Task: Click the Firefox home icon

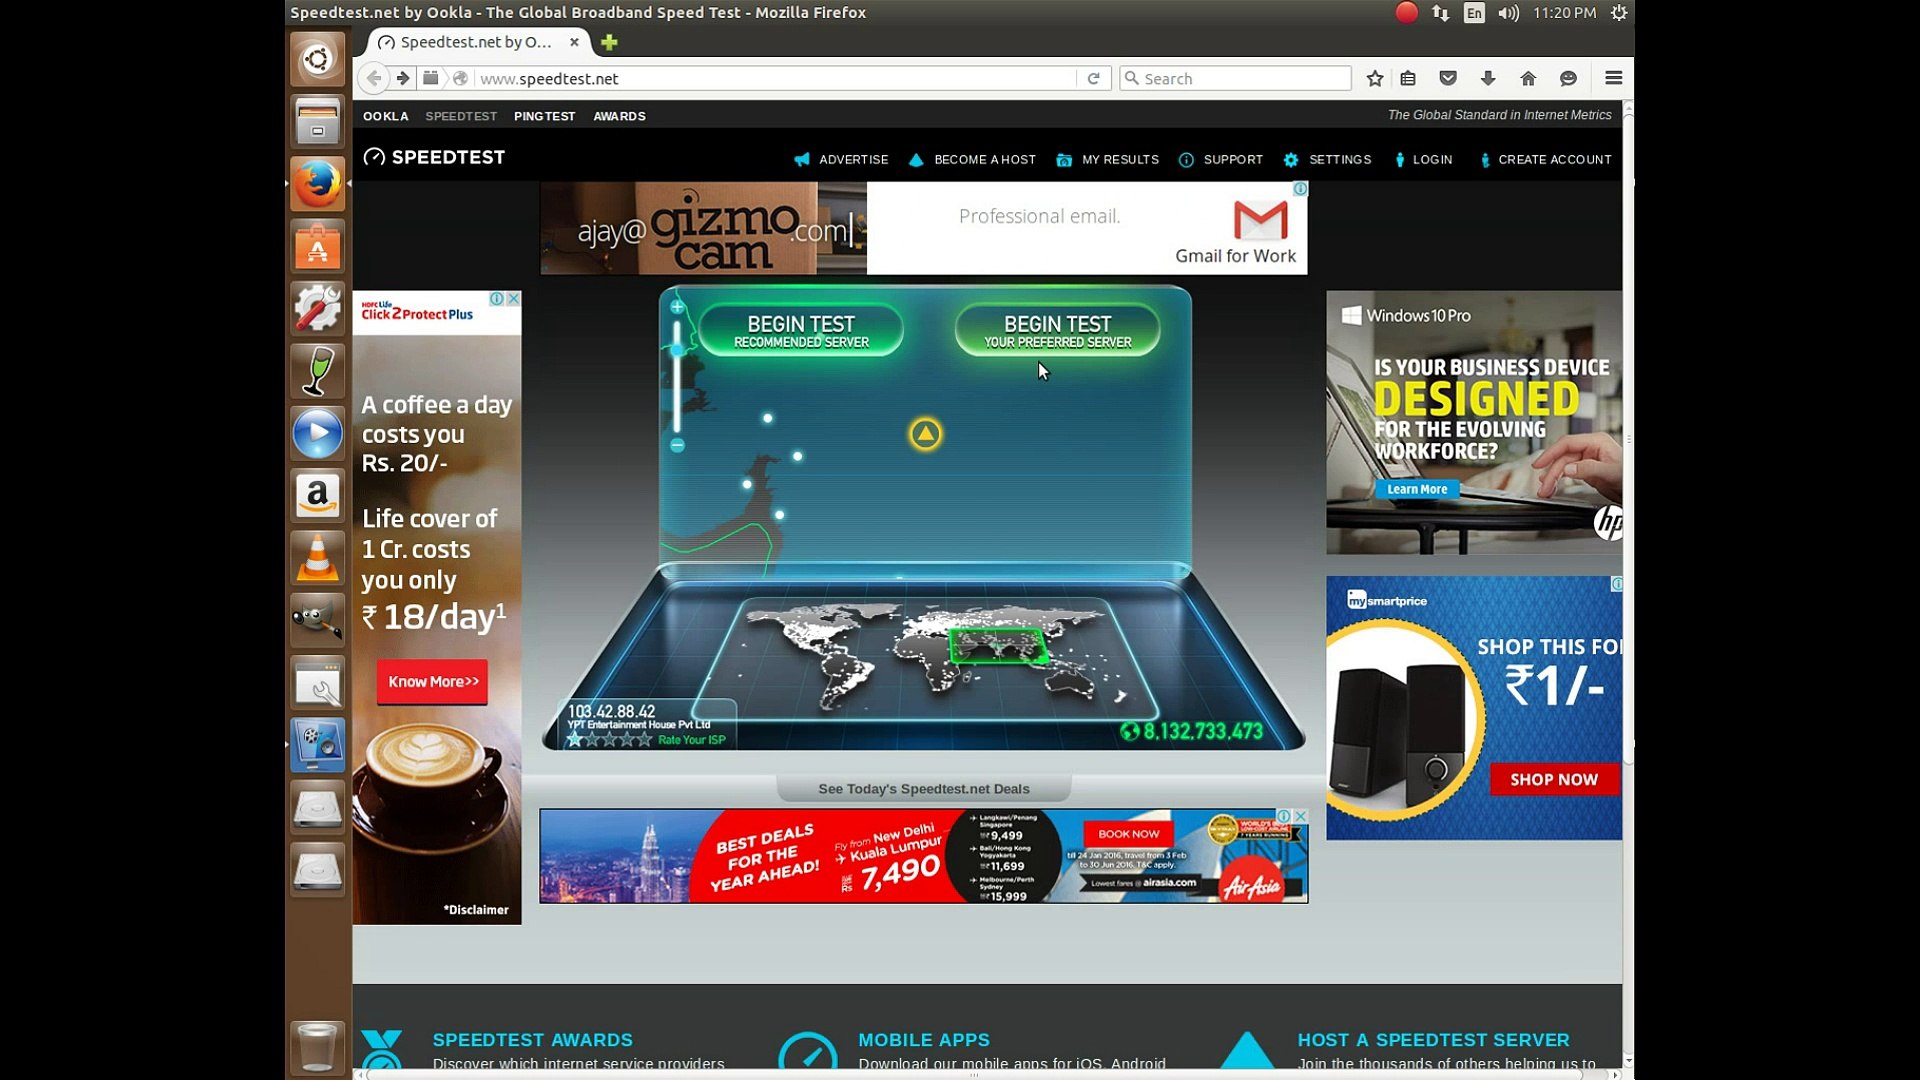Action: (x=1529, y=78)
